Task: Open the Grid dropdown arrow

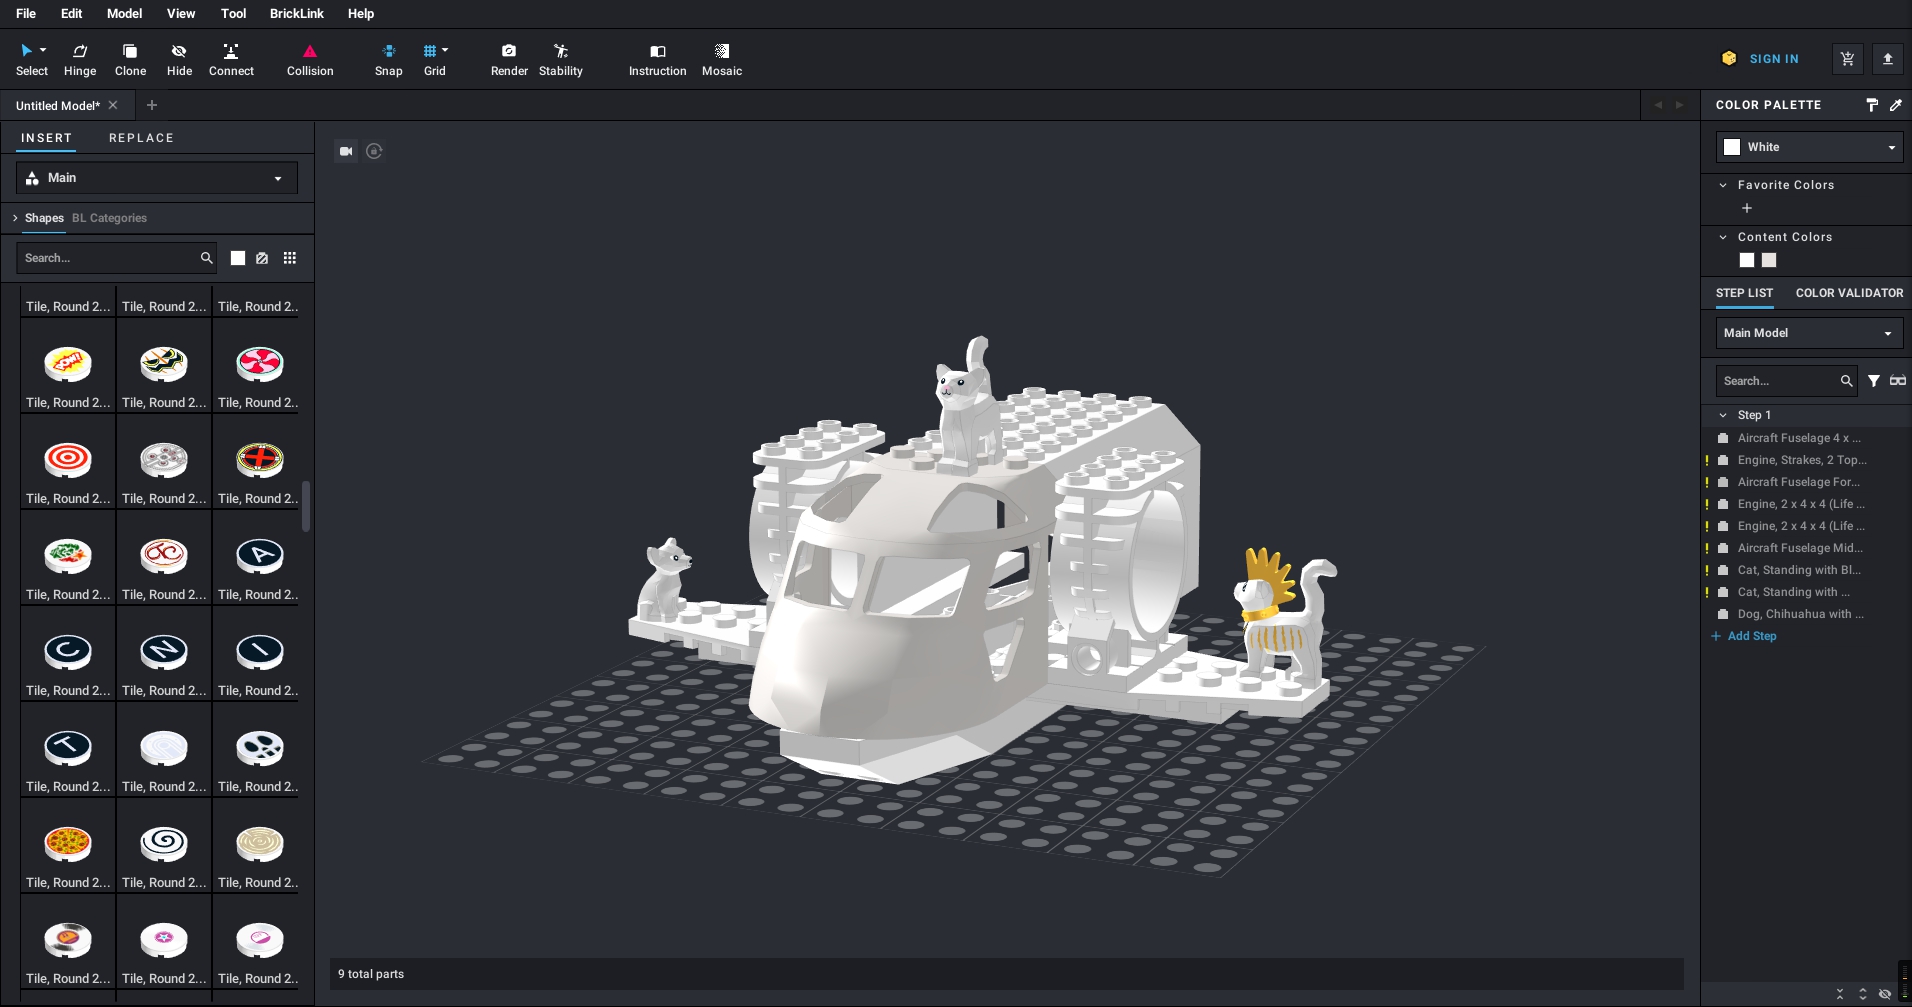Action: [x=447, y=50]
